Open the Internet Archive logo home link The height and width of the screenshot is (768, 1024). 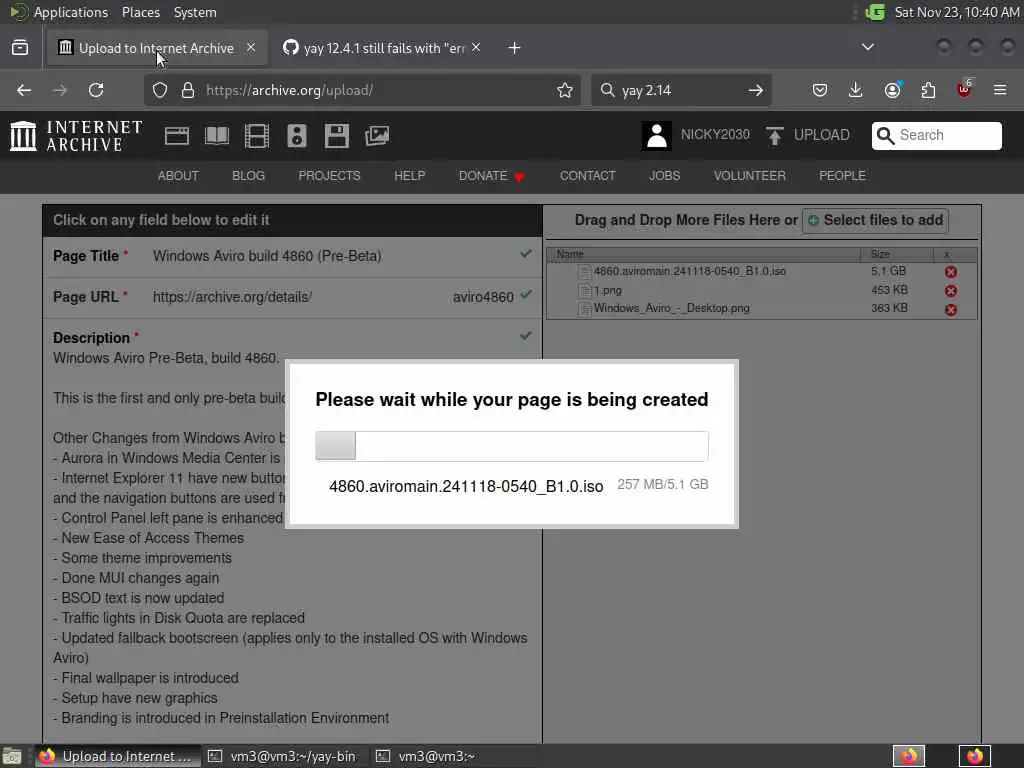click(x=76, y=136)
